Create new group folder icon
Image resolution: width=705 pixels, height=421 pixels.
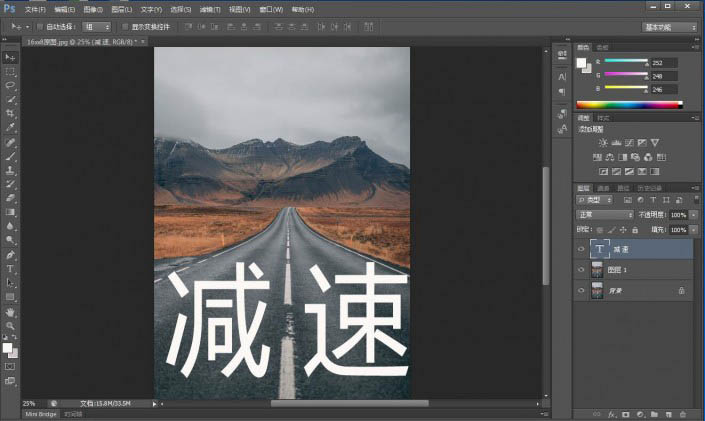[x=654, y=414]
